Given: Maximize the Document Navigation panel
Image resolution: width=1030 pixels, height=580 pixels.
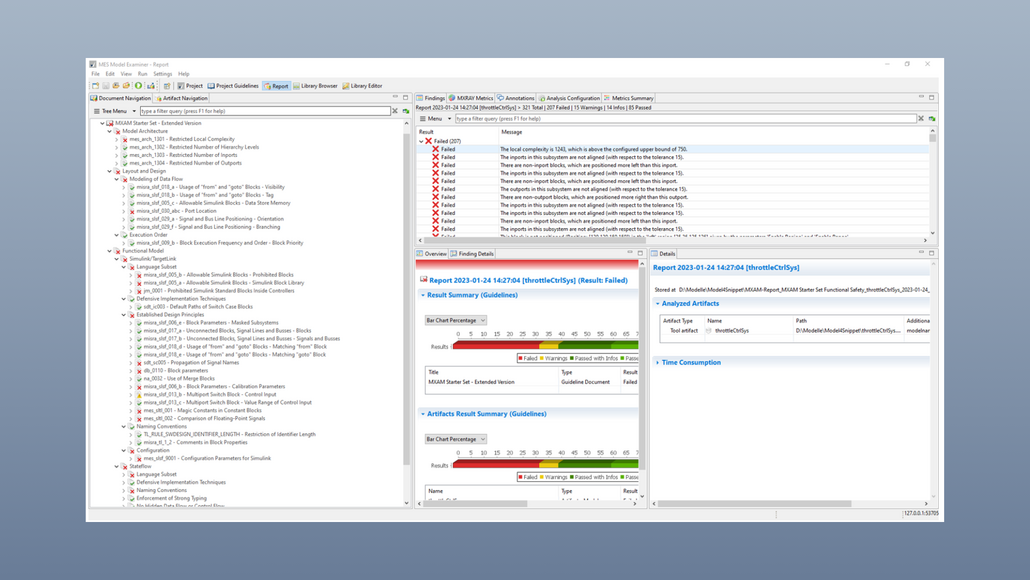Looking at the screenshot, I should (x=405, y=97).
